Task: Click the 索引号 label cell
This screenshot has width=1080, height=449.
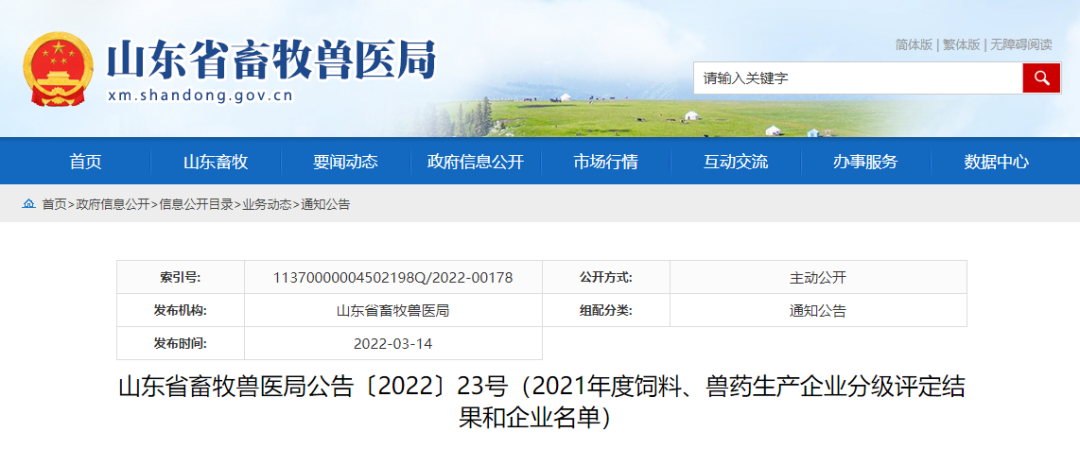Action: (x=180, y=278)
